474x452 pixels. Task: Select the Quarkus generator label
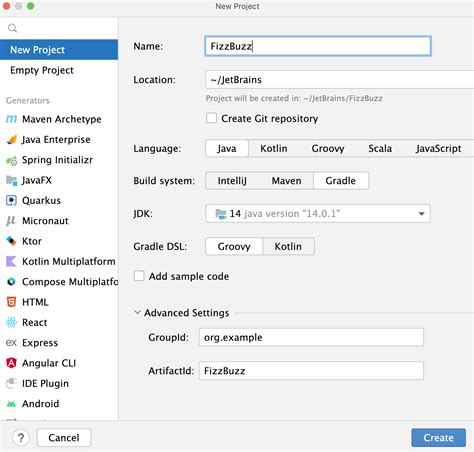pos(41,200)
